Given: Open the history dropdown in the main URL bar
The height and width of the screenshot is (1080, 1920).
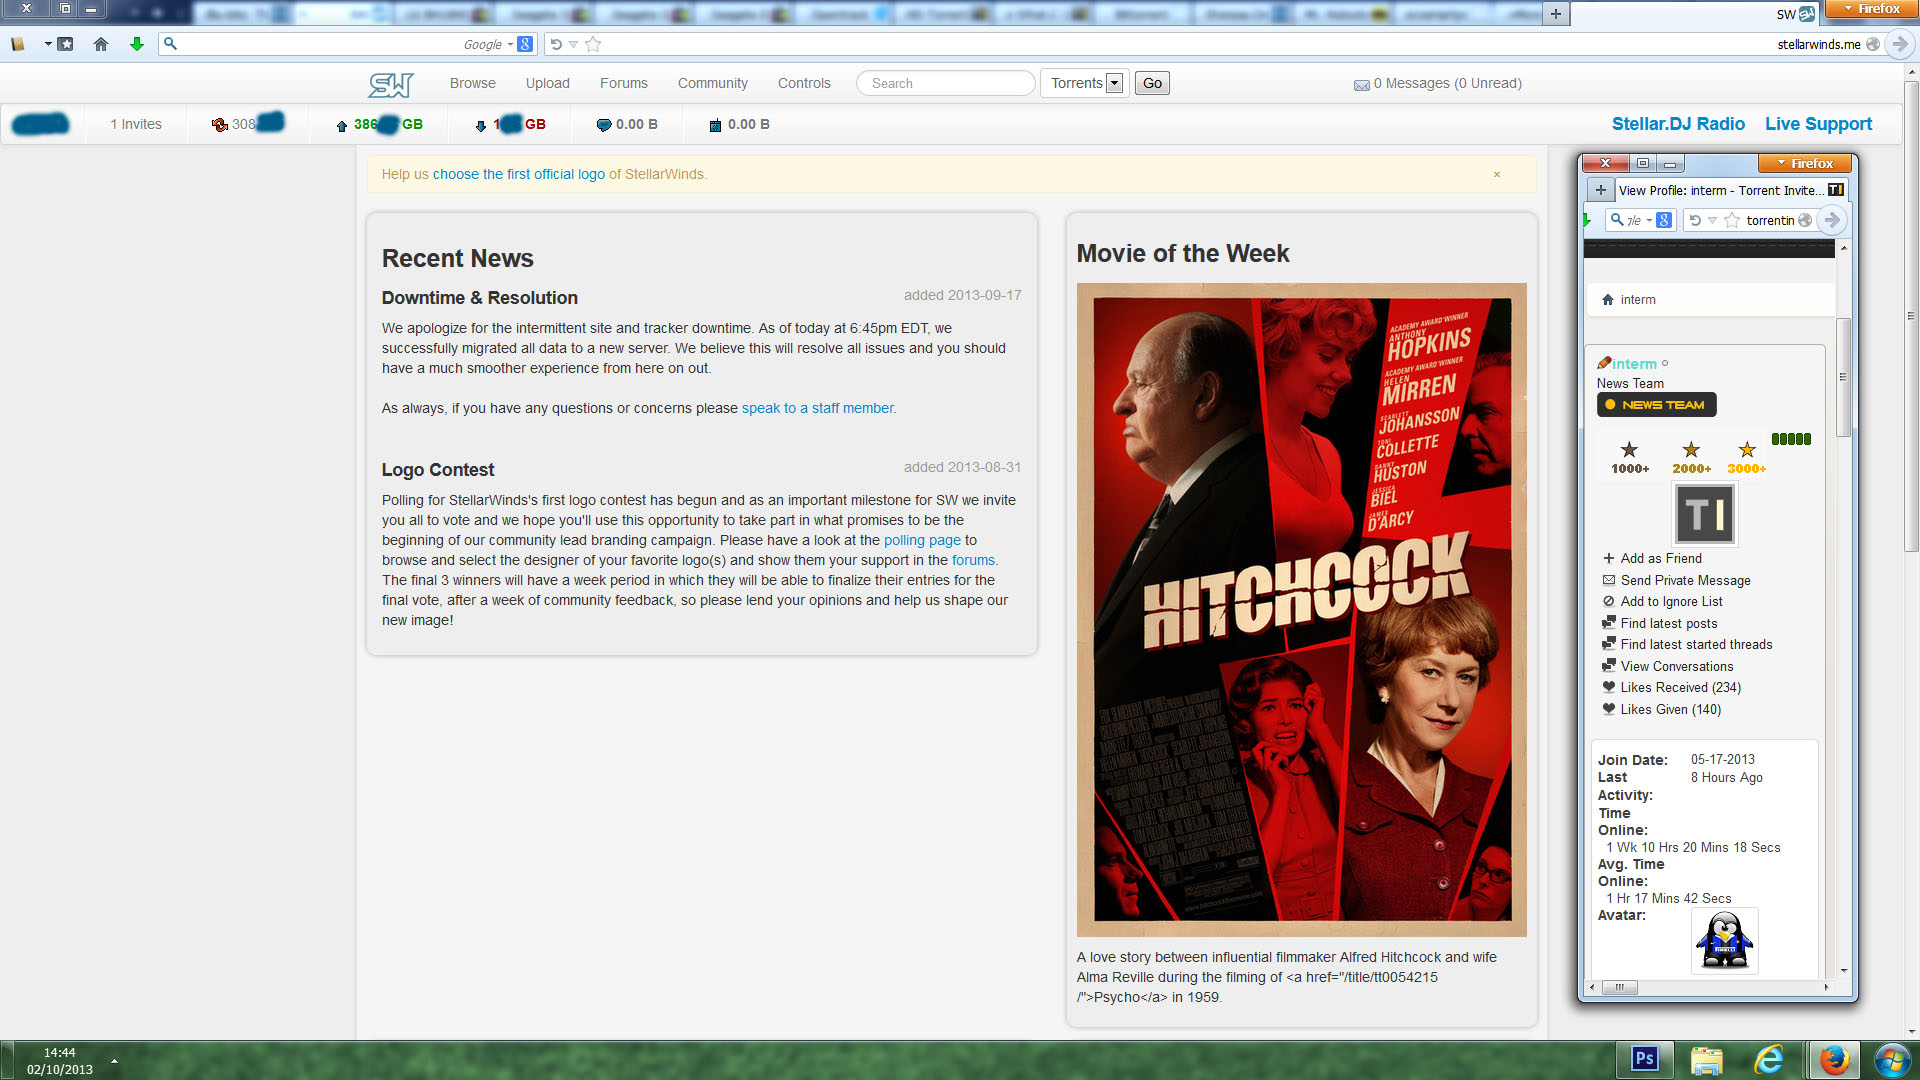Looking at the screenshot, I should 573,44.
